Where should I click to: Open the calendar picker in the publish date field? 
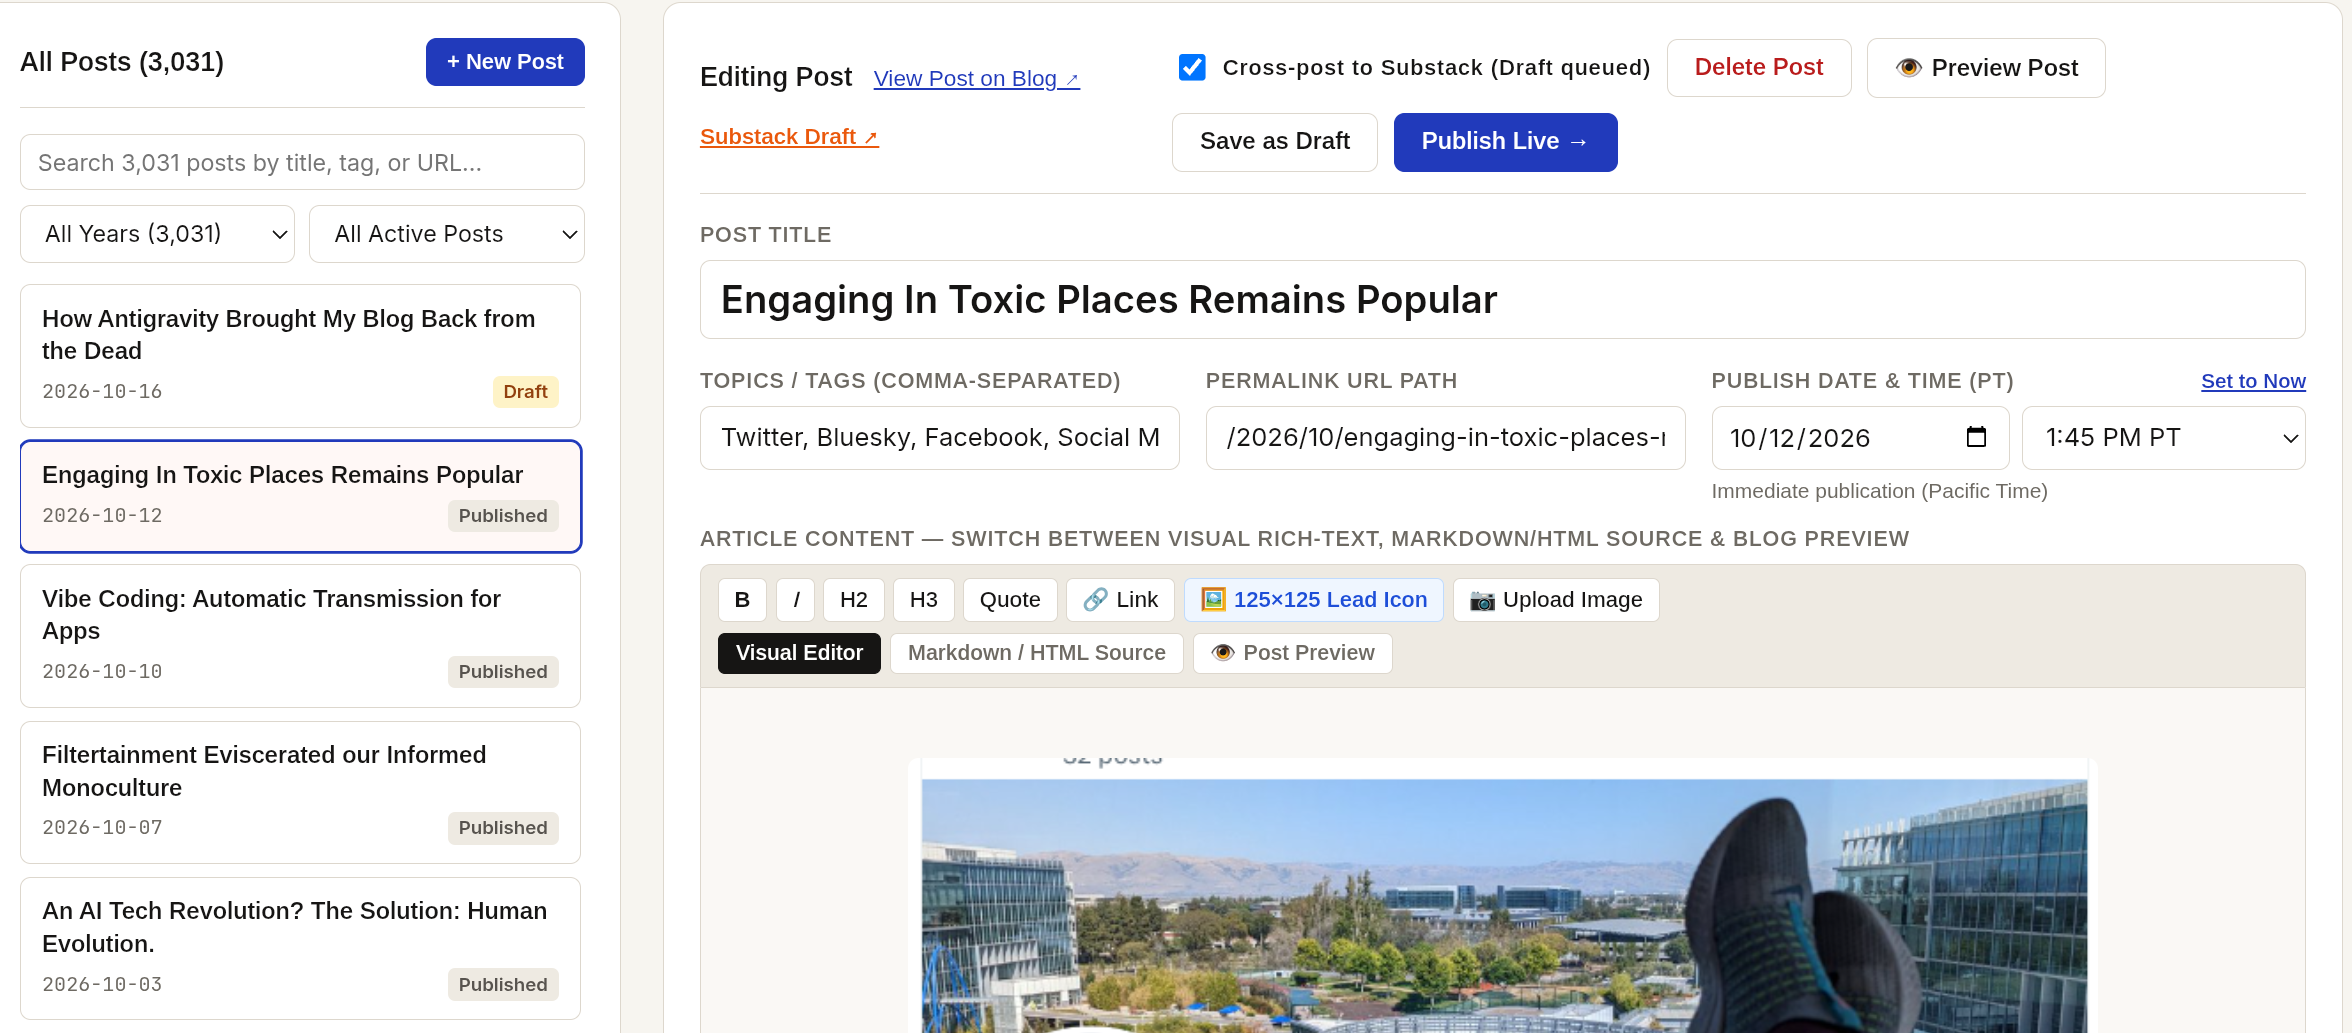1976,438
